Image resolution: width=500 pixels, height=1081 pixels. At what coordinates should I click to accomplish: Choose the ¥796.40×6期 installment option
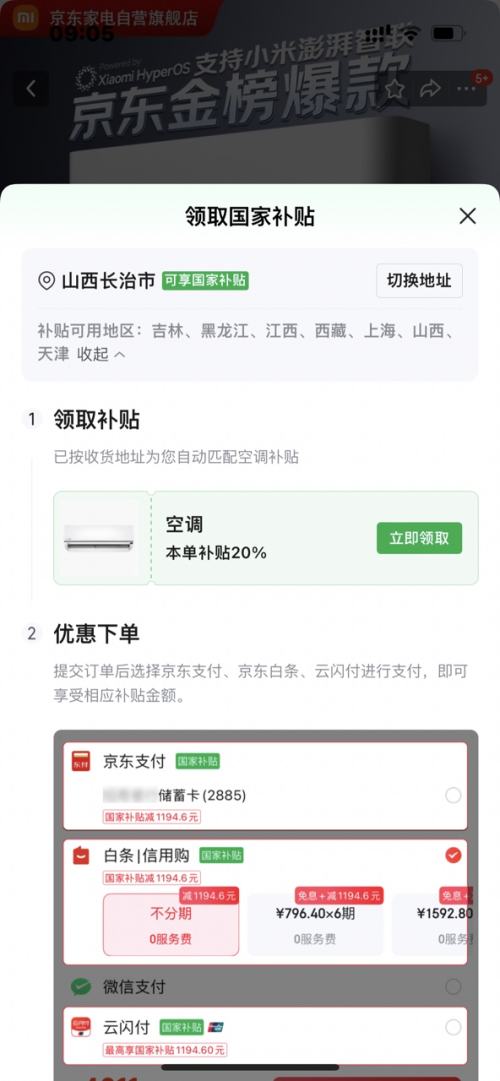315,925
